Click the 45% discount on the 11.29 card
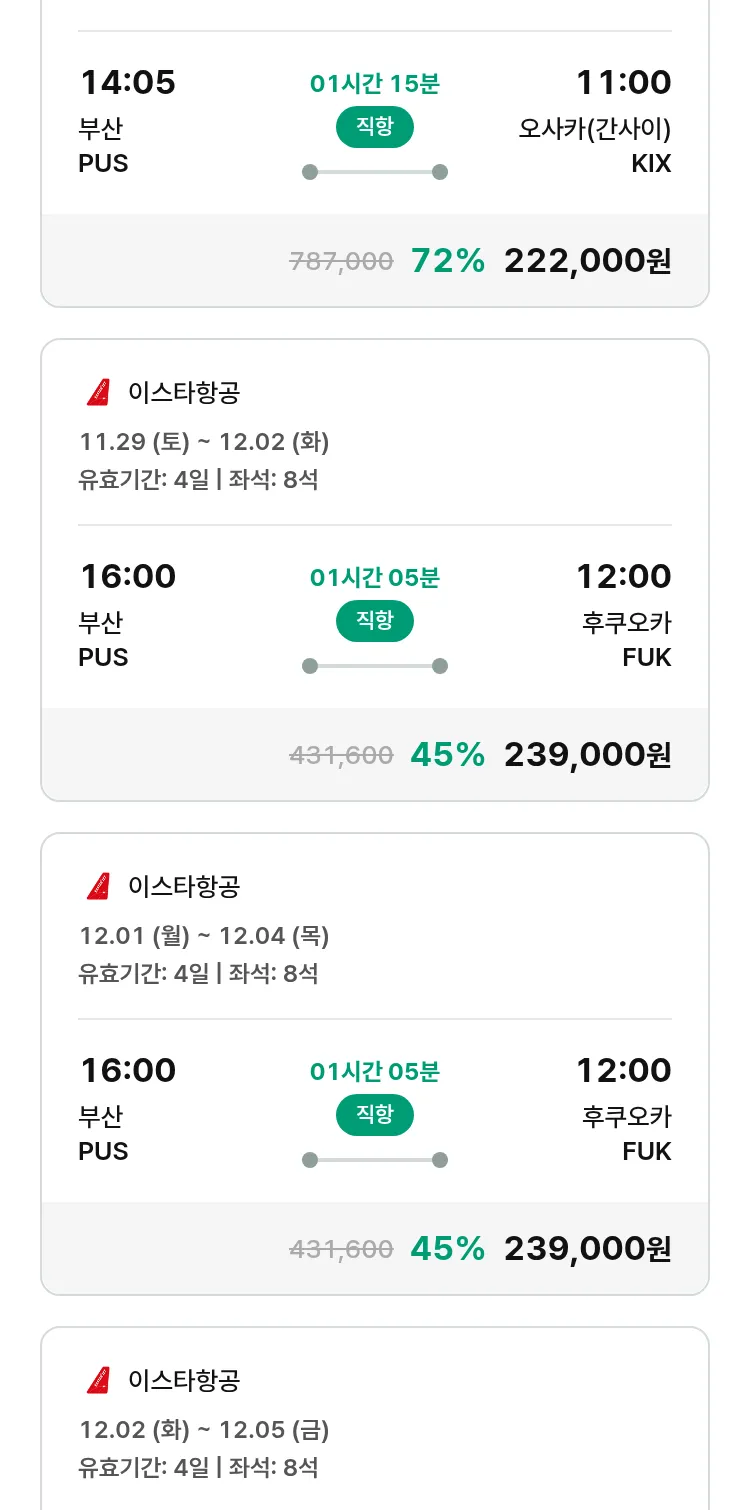This screenshot has height=1510, width=750. (x=447, y=755)
